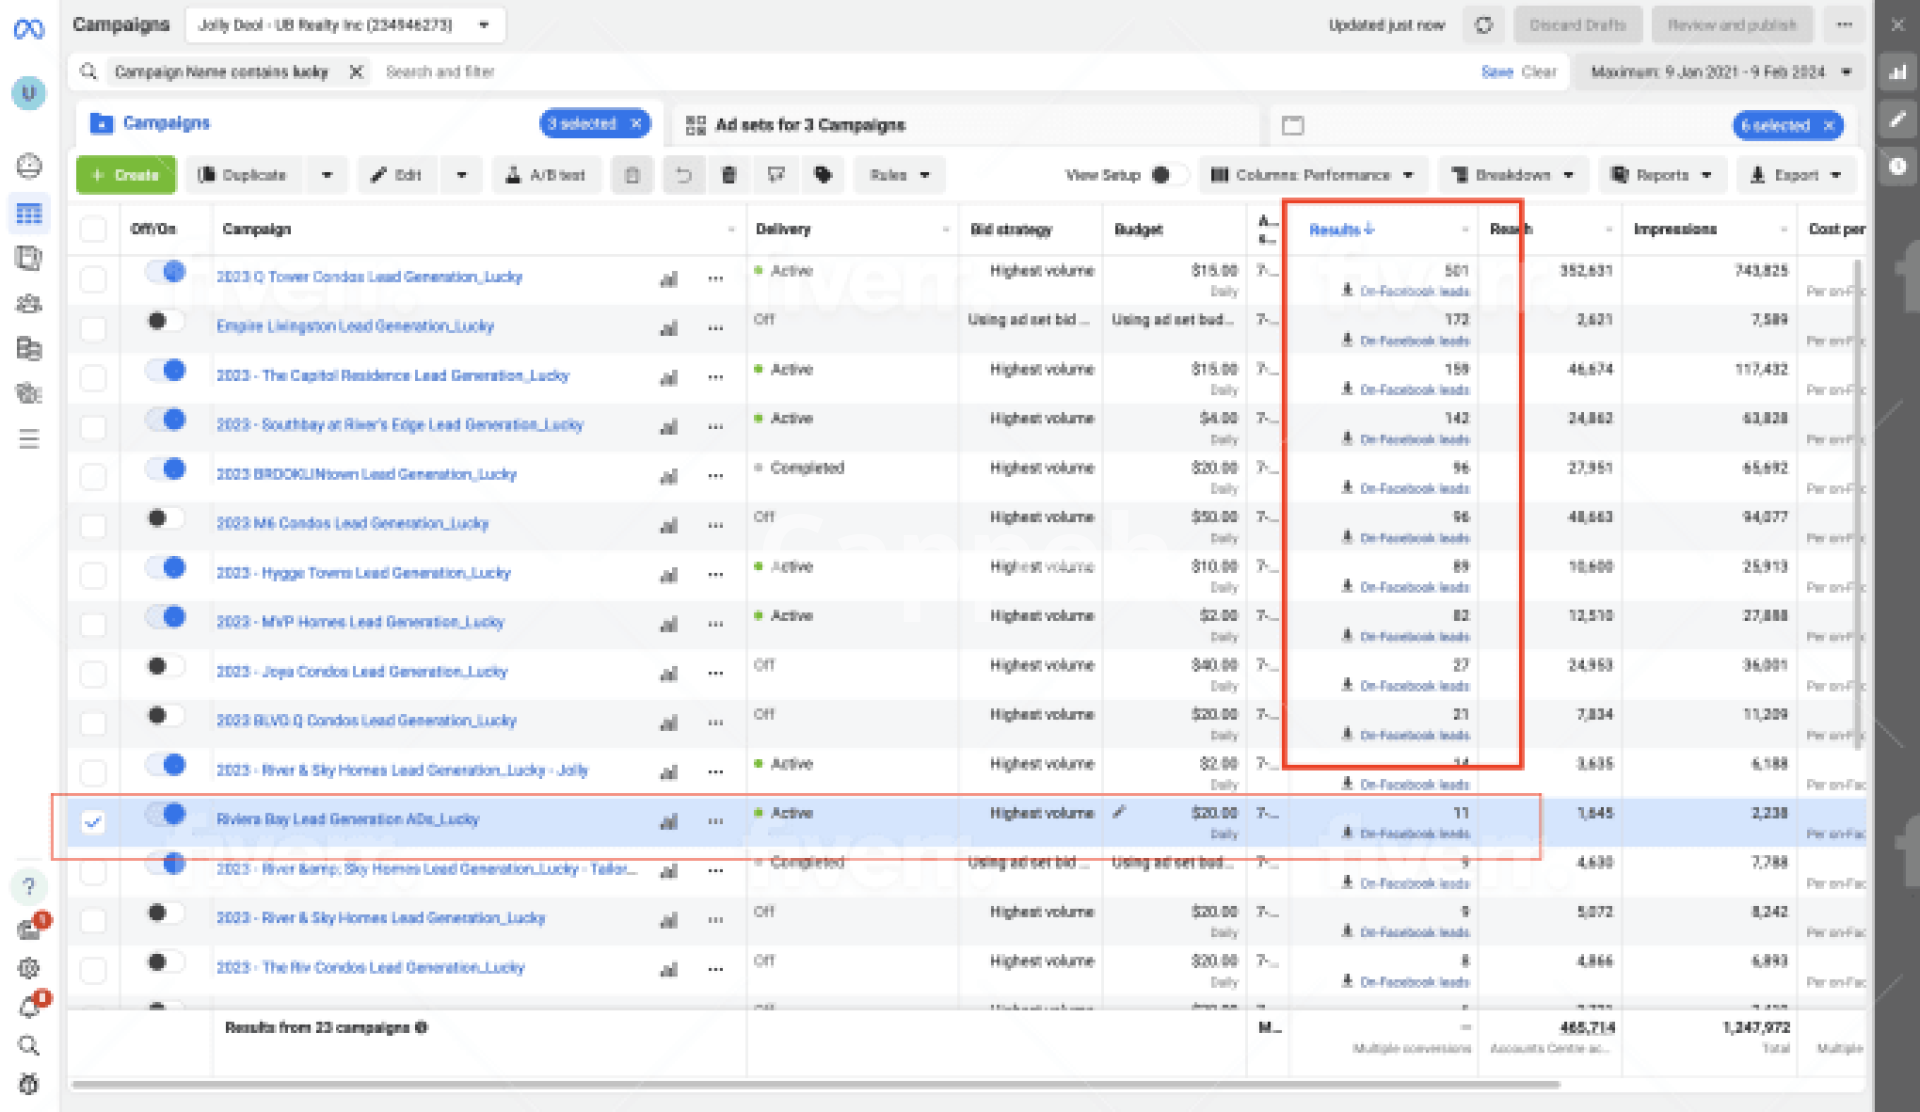Open charts icon for Riviera Bay campaign

[x=669, y=822]
